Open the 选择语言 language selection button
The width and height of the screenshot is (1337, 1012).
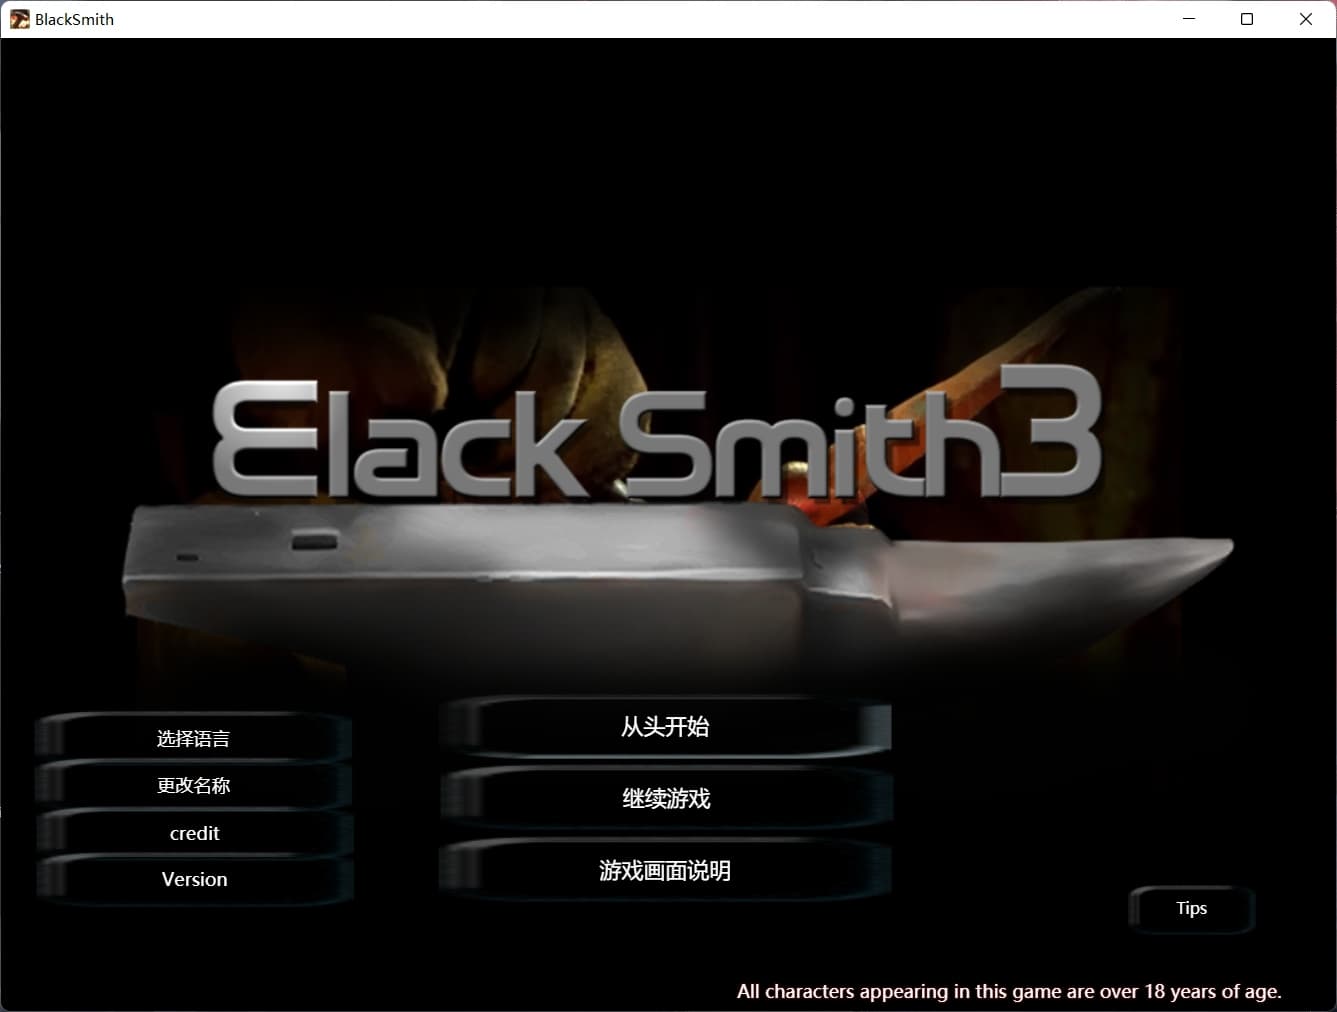pos(194,739)
